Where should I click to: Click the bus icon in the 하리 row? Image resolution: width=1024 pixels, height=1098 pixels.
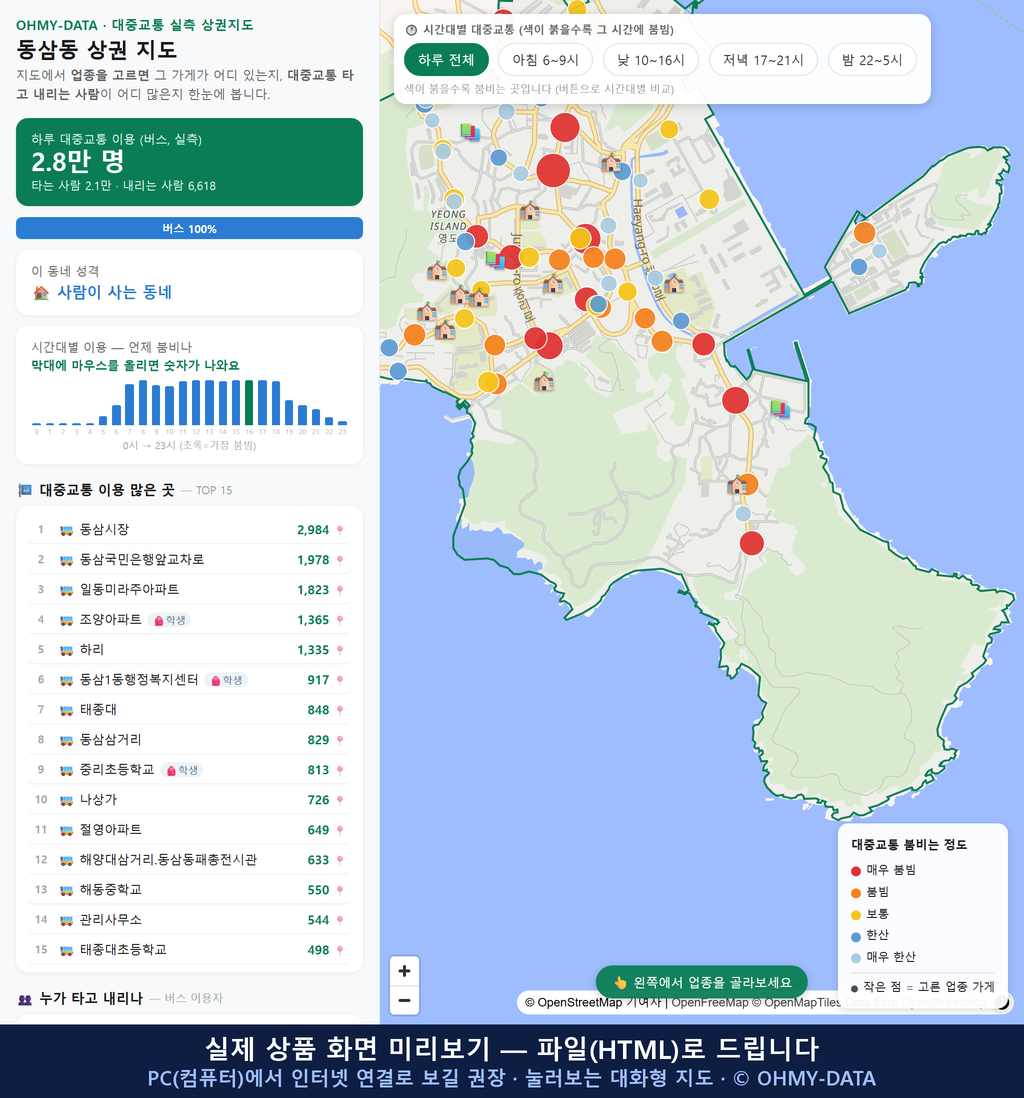click(67, 651)
